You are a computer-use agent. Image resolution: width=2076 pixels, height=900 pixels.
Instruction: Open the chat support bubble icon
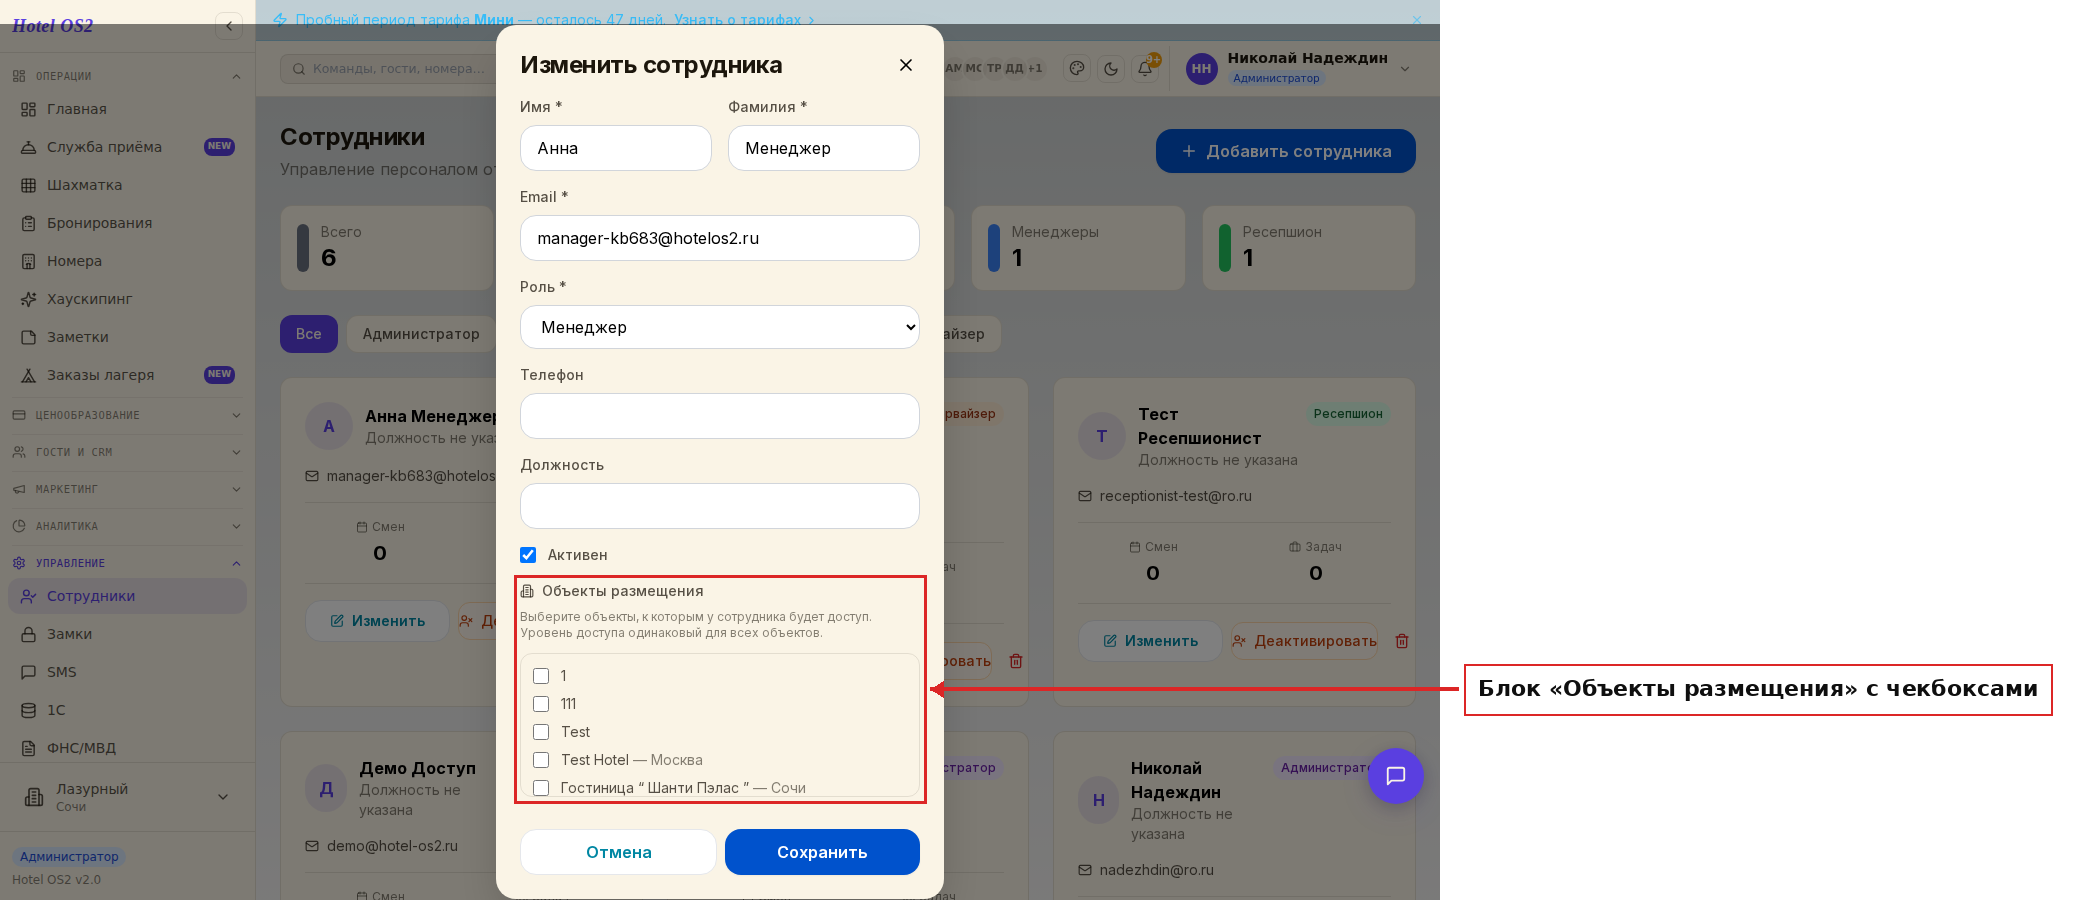point(1395,776)
